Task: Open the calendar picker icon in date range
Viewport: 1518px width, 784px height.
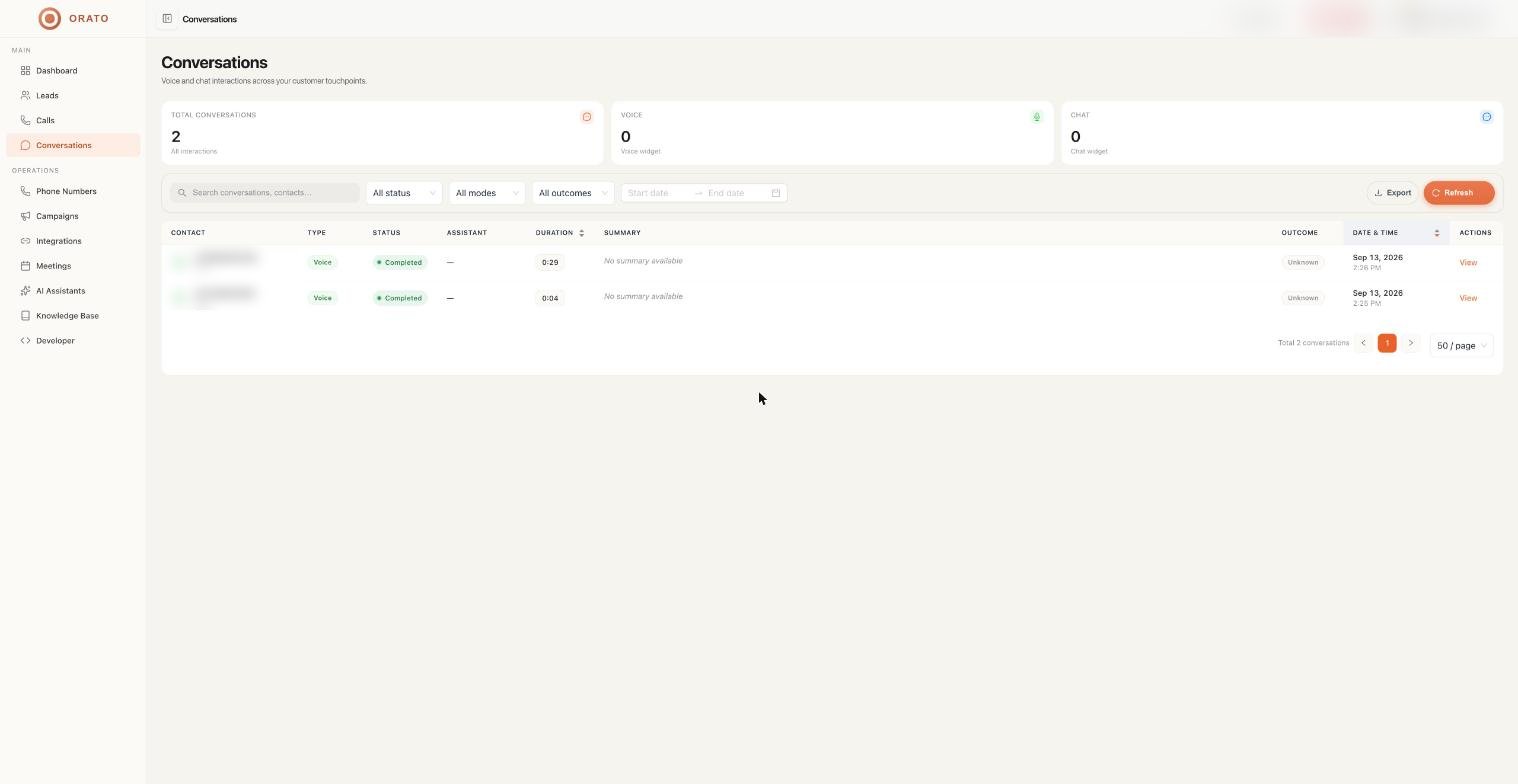Action: pyautogui.click(x=775, y=193)
